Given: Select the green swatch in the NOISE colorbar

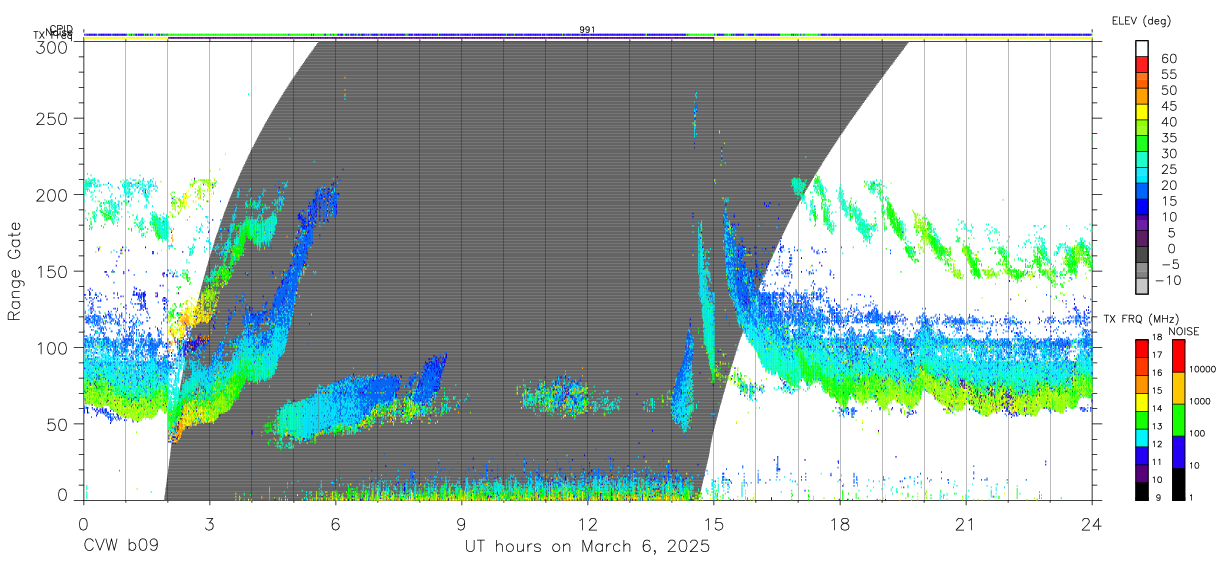Looking at the screenshot, I should pyautogui.click(x=1177, y=420).
